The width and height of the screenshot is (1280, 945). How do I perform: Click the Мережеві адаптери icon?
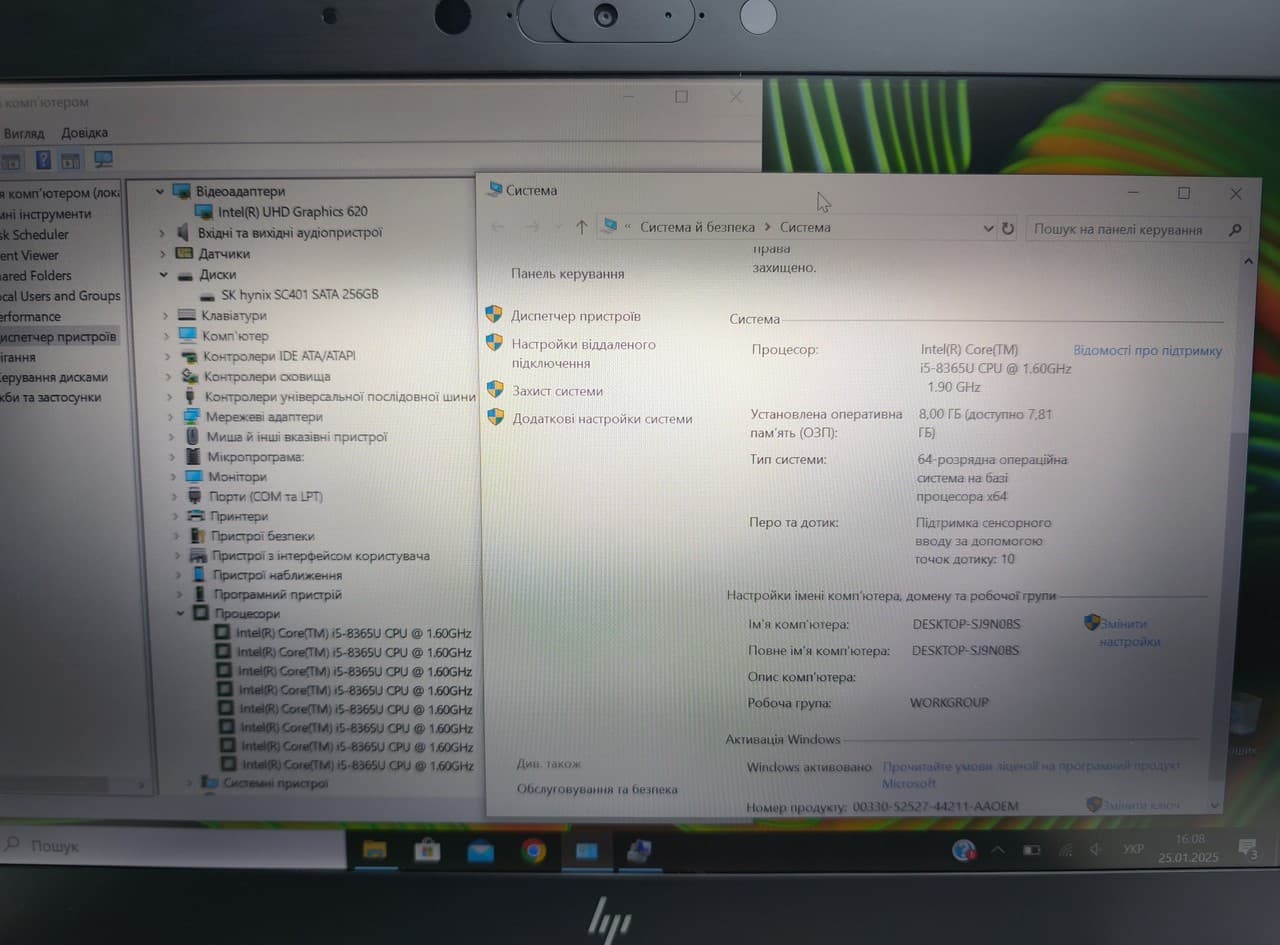click(x=192, y=416)
